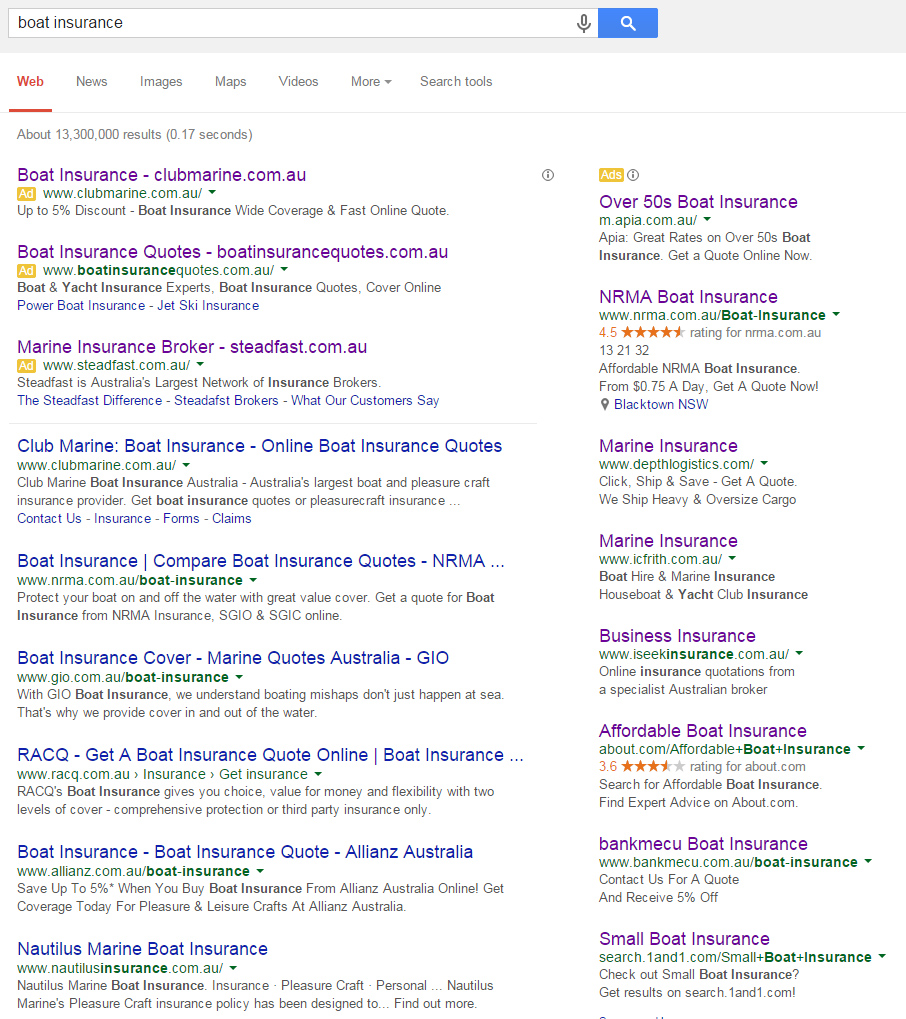Screen dimensions: 906x1019
Task: Open Nautilus Marine Boat Insurance result
Action: coord(142,949)
